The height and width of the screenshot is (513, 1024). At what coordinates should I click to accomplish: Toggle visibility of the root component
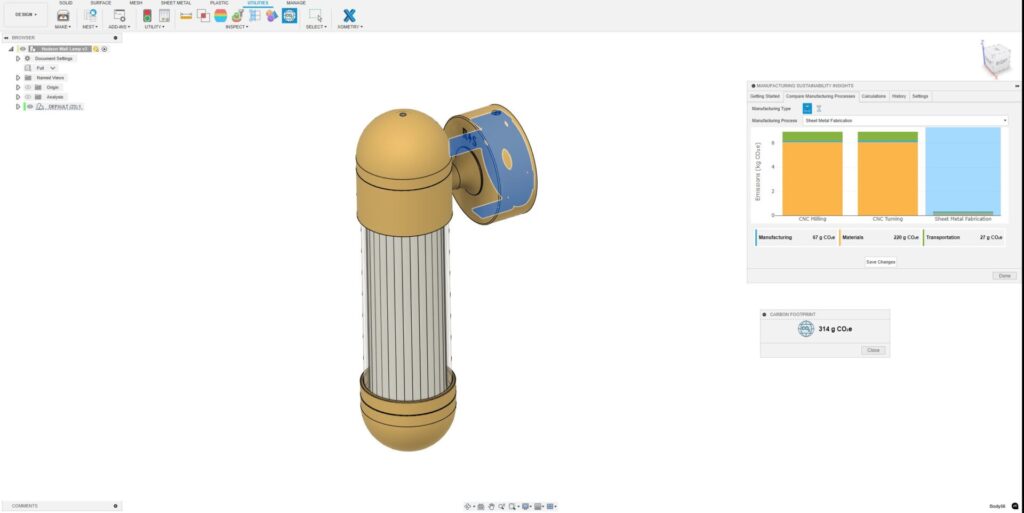pos(22,49)
